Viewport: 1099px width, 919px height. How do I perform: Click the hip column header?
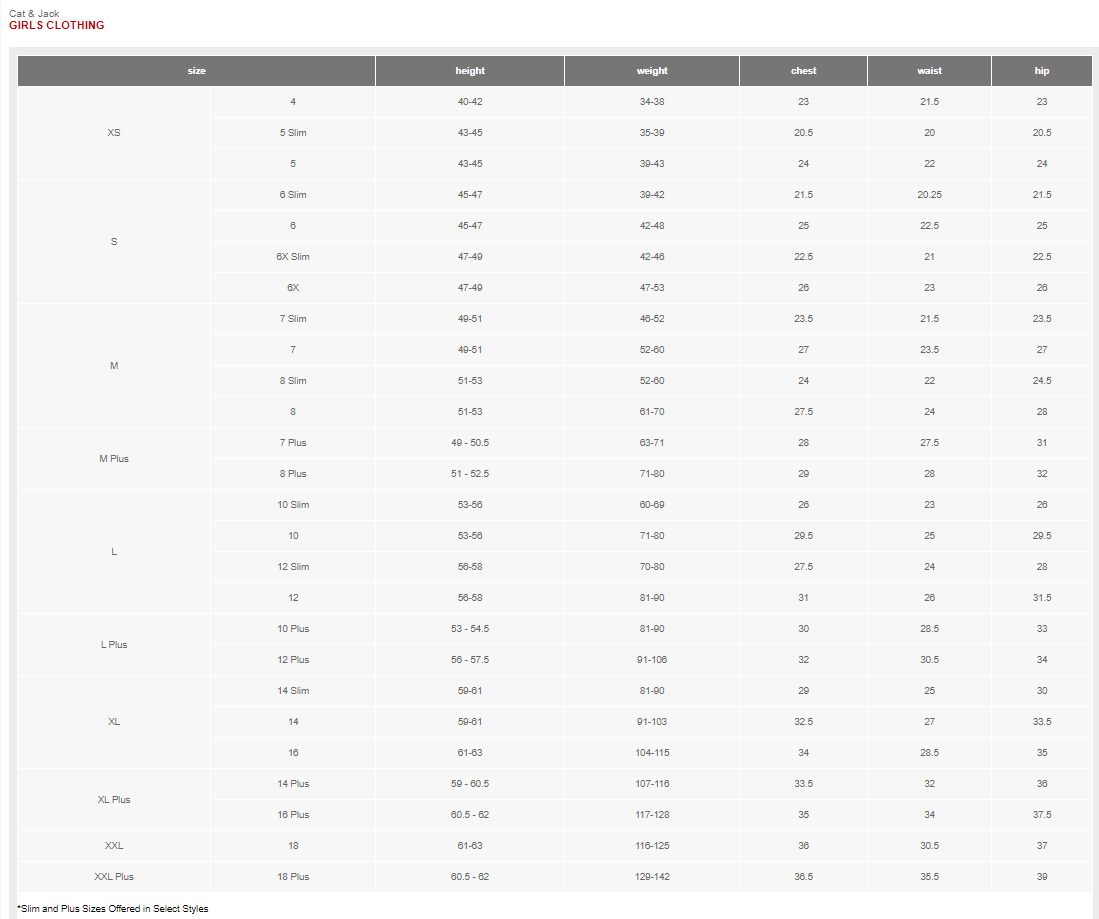[1042, 71]
